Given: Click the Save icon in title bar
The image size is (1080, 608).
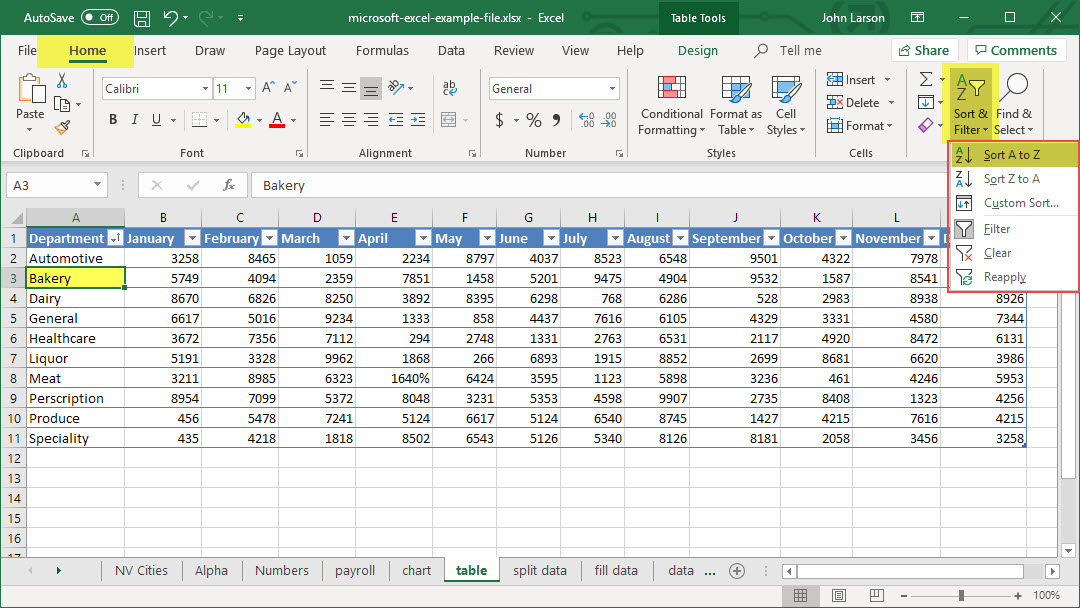Looking at the screenshot, I should point(142,18).
